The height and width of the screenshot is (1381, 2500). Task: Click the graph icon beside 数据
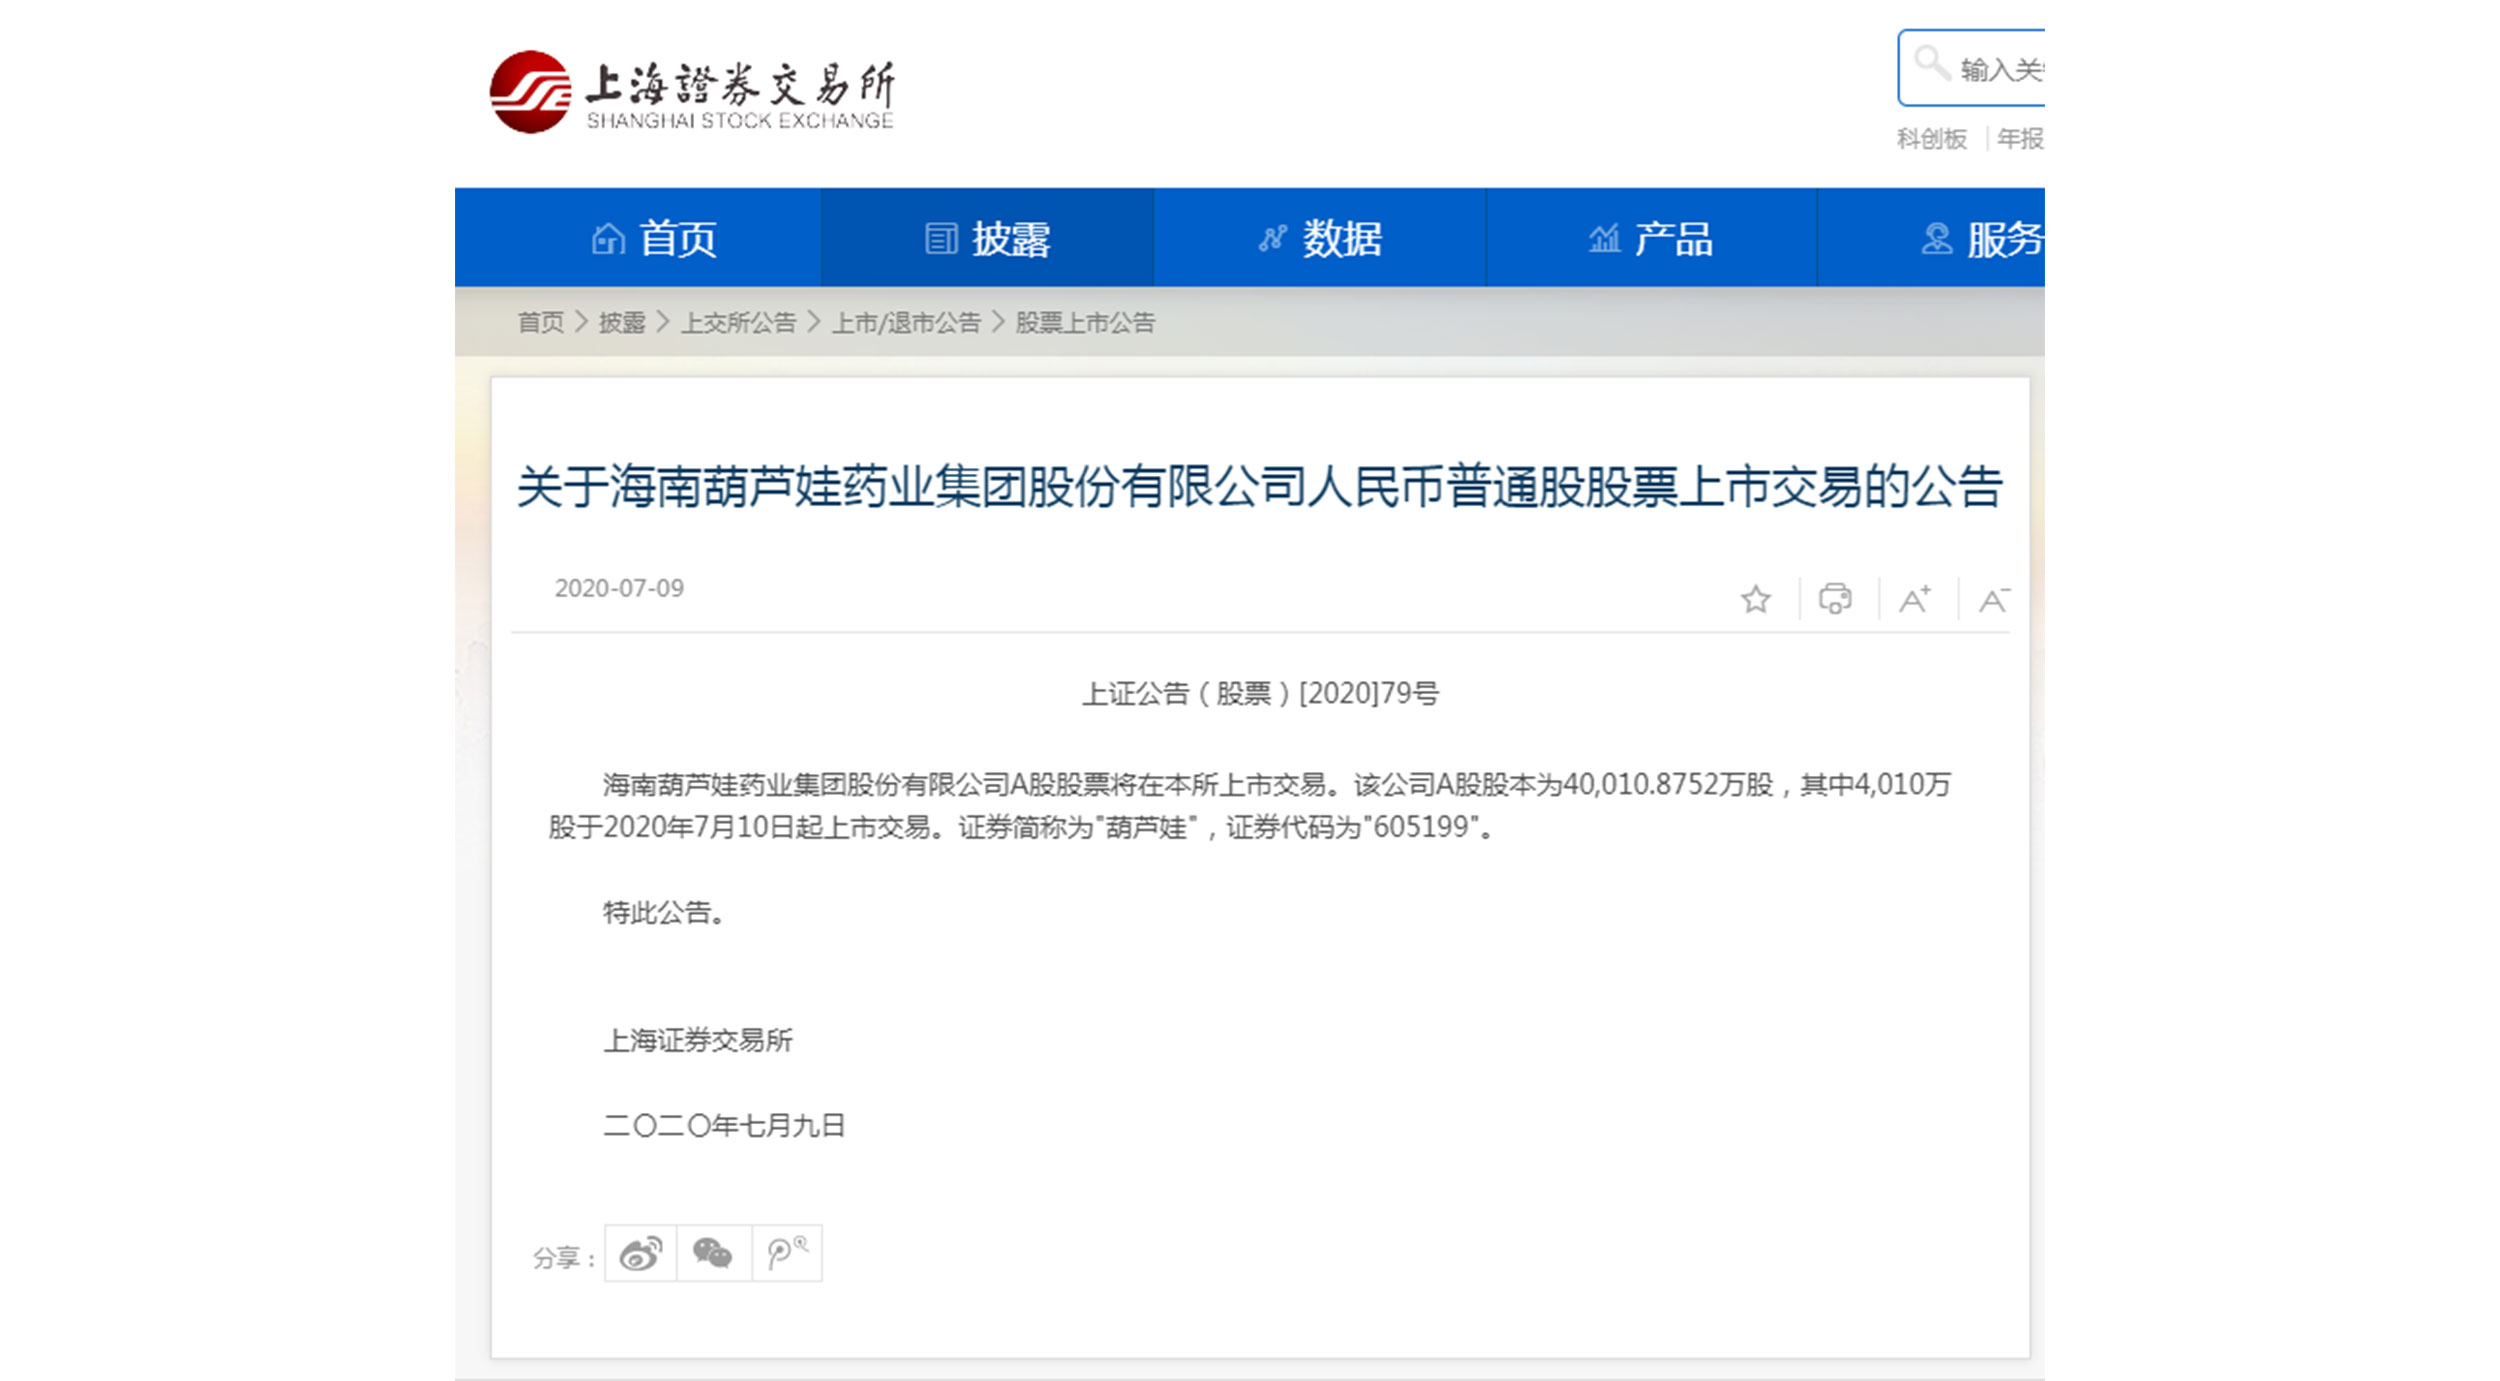tap(1272, 239)
